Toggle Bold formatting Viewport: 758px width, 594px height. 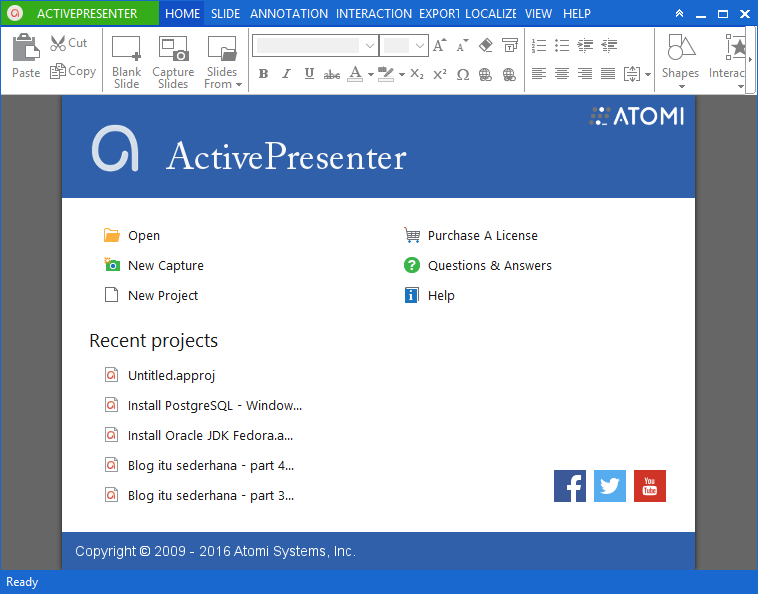pyautogui.click(x=263, y=74)
